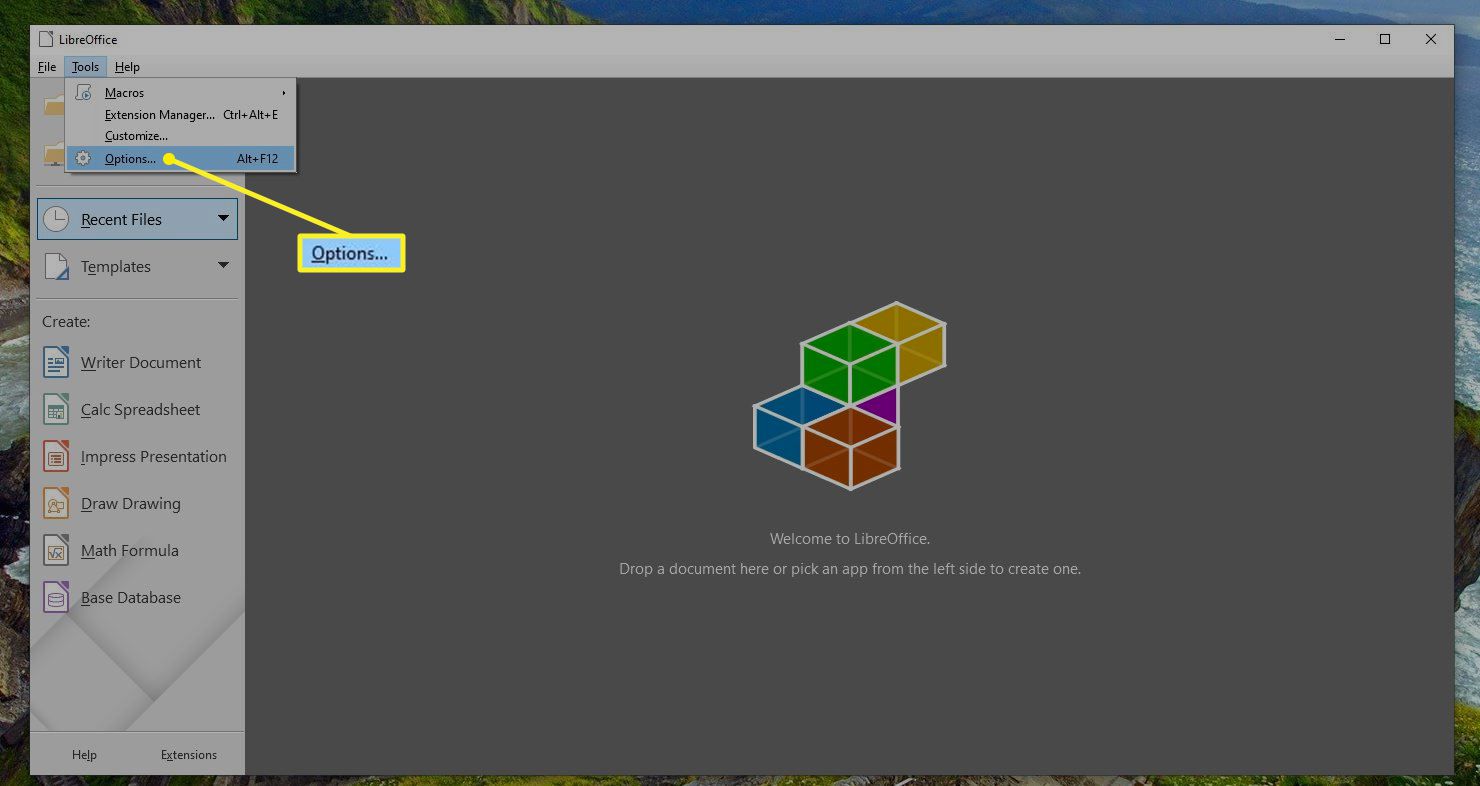Choose Extension Manager... from the Tools menu
The image size is (1480, 786).
pyautogui.click(x=181, y=114)
